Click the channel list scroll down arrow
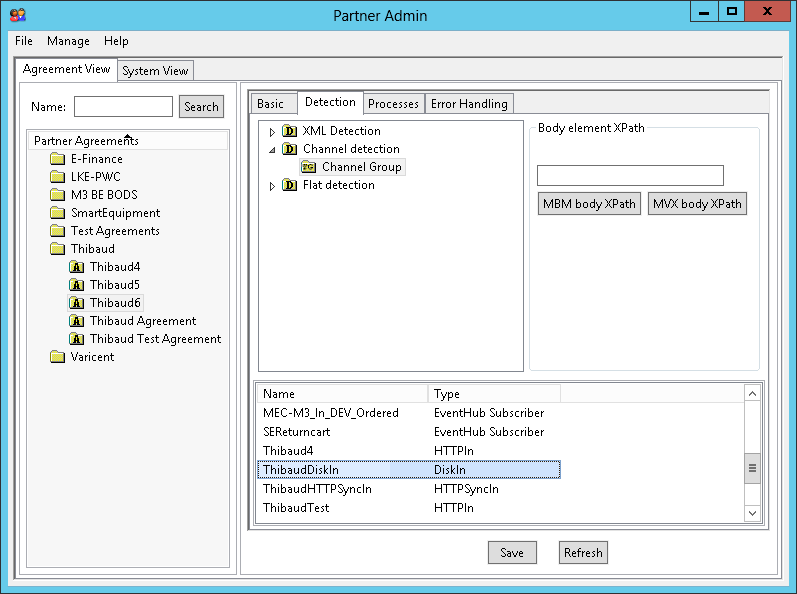Viewport: 797px width, 594px height. tap(753, 512)
